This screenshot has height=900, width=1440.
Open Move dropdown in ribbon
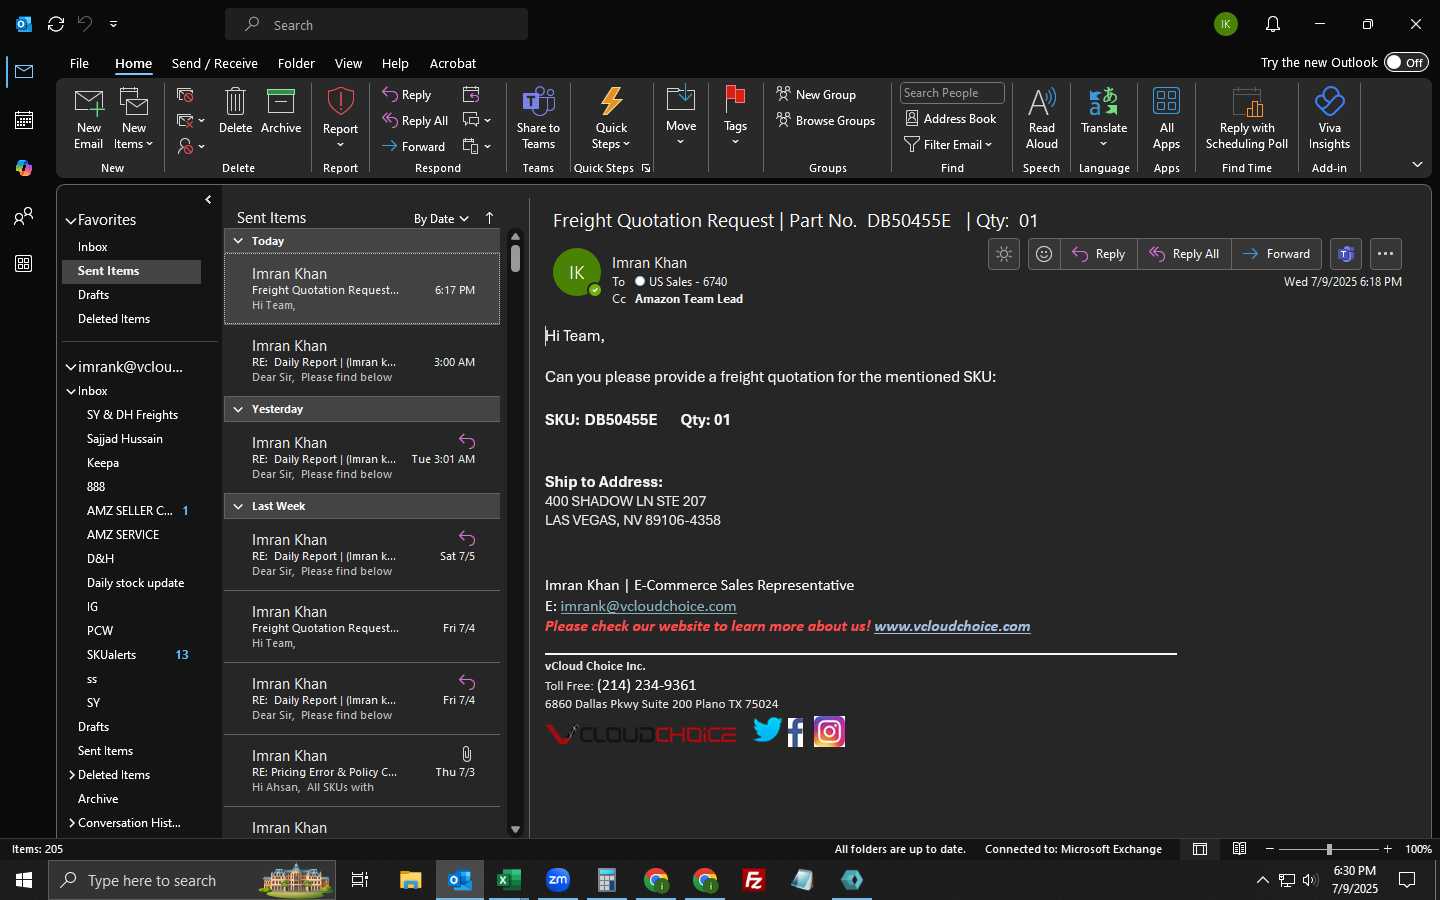pyautogui.click(x=681, y=116)
